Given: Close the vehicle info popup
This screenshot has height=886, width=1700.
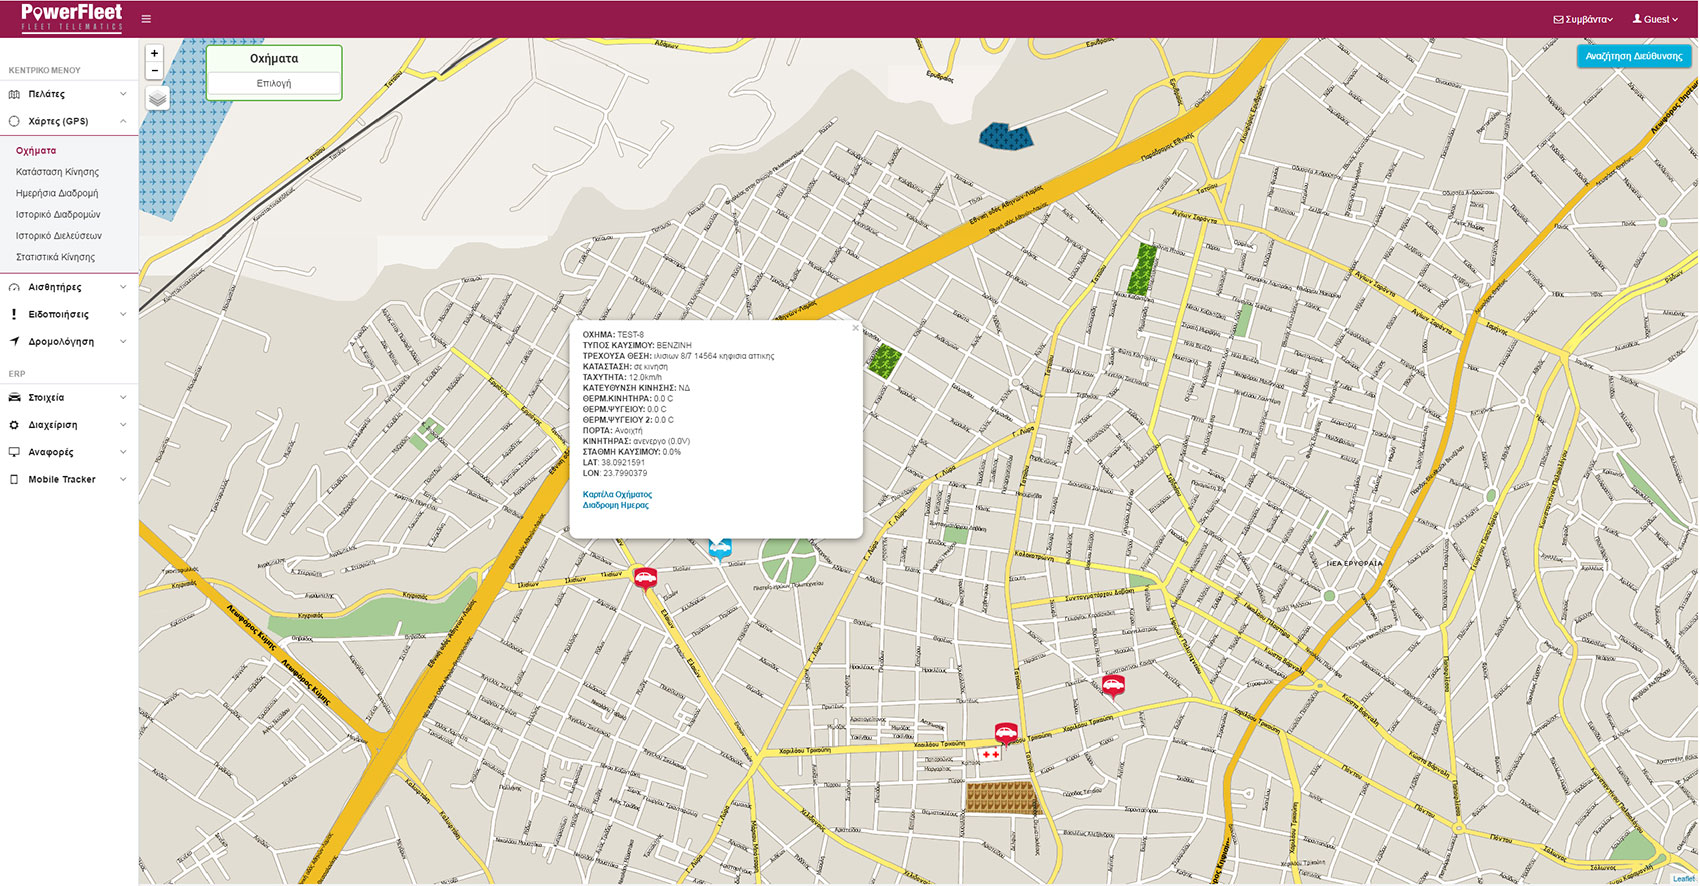Looking at the screenshot, I should point(855,328).
